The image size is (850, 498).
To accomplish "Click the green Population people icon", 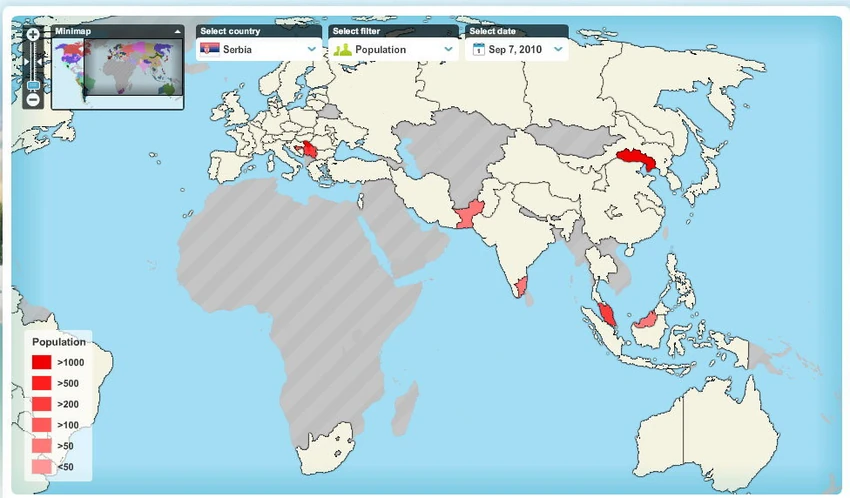I will tap(343, 50).
